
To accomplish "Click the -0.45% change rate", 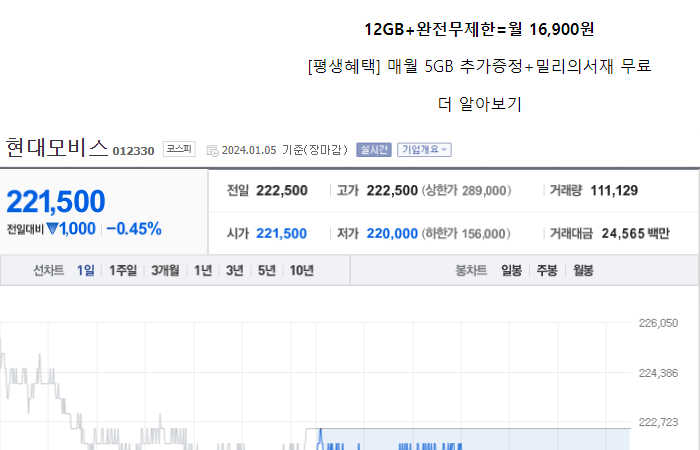I will (x=134, y=229).
